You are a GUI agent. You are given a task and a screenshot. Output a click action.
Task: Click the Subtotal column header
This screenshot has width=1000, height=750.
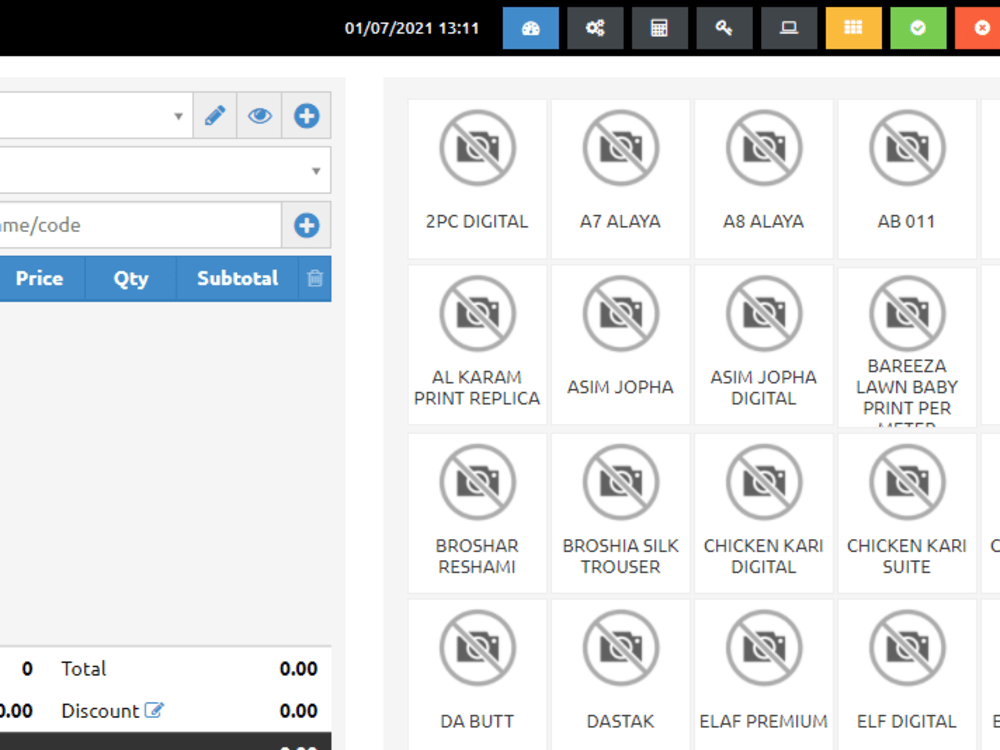(237, 278)
